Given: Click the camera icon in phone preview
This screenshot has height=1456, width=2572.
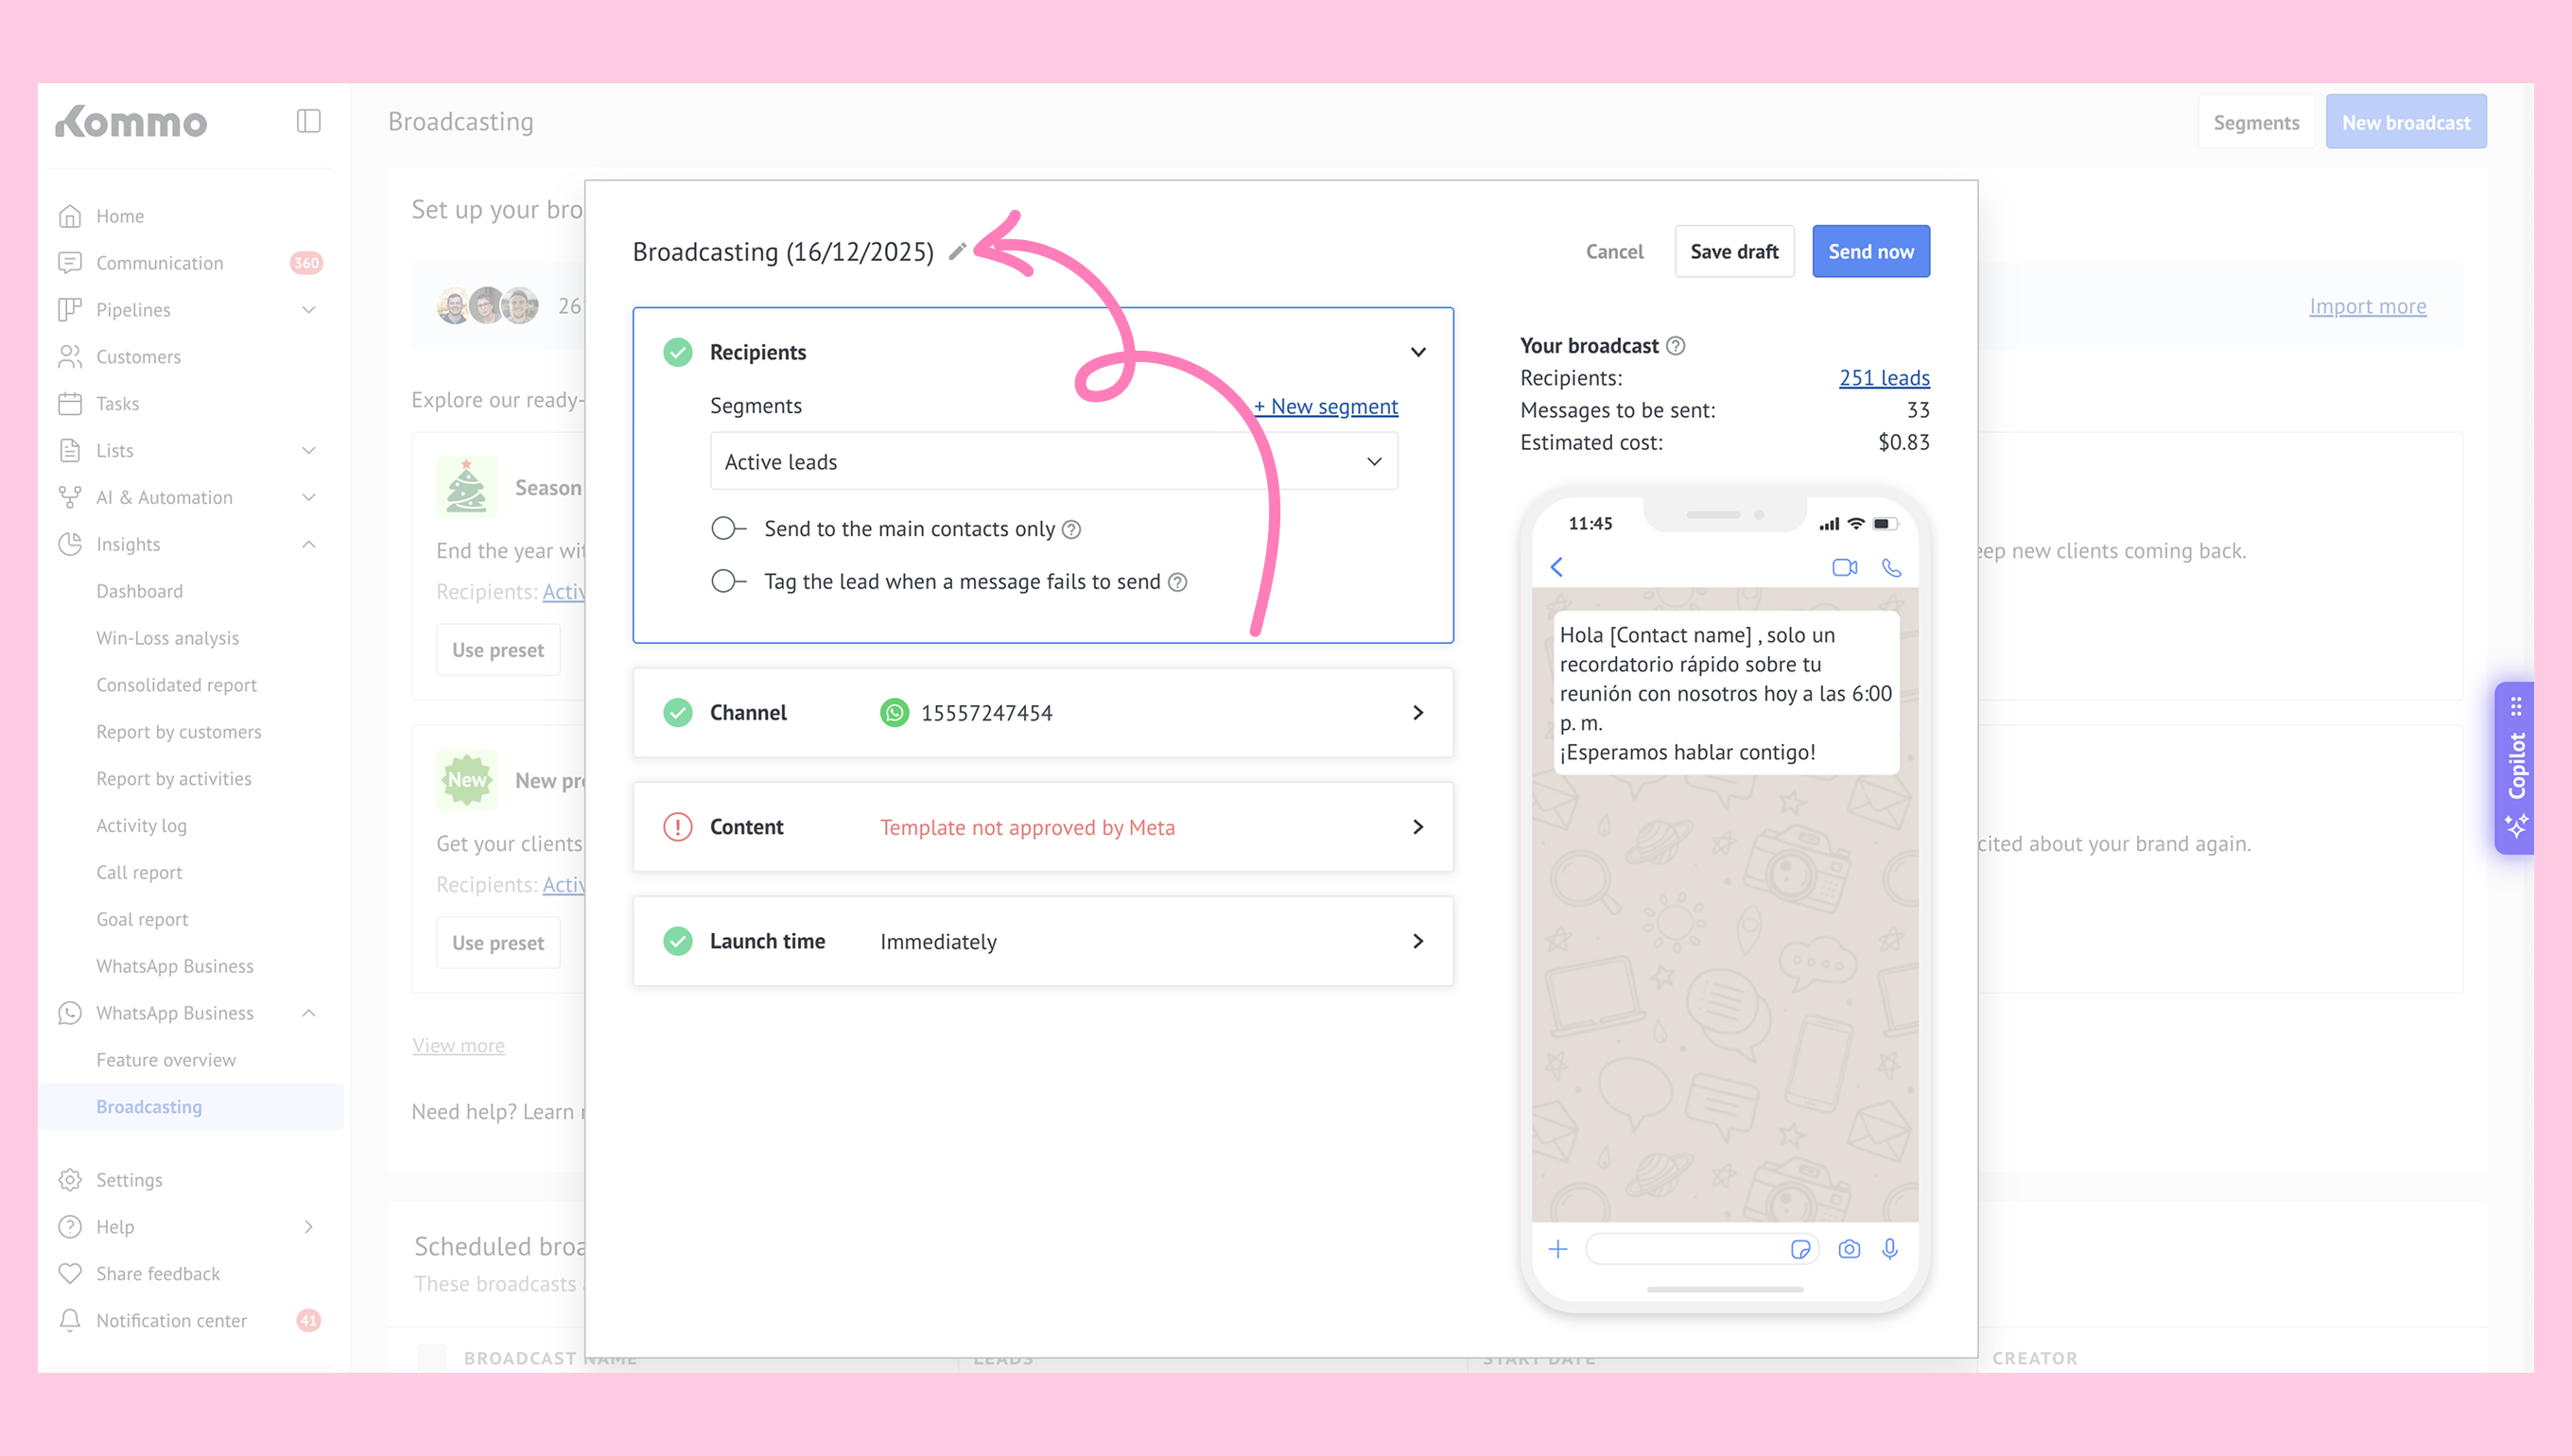Looking at the screenshot, I should click(x=1849, y=1249).
